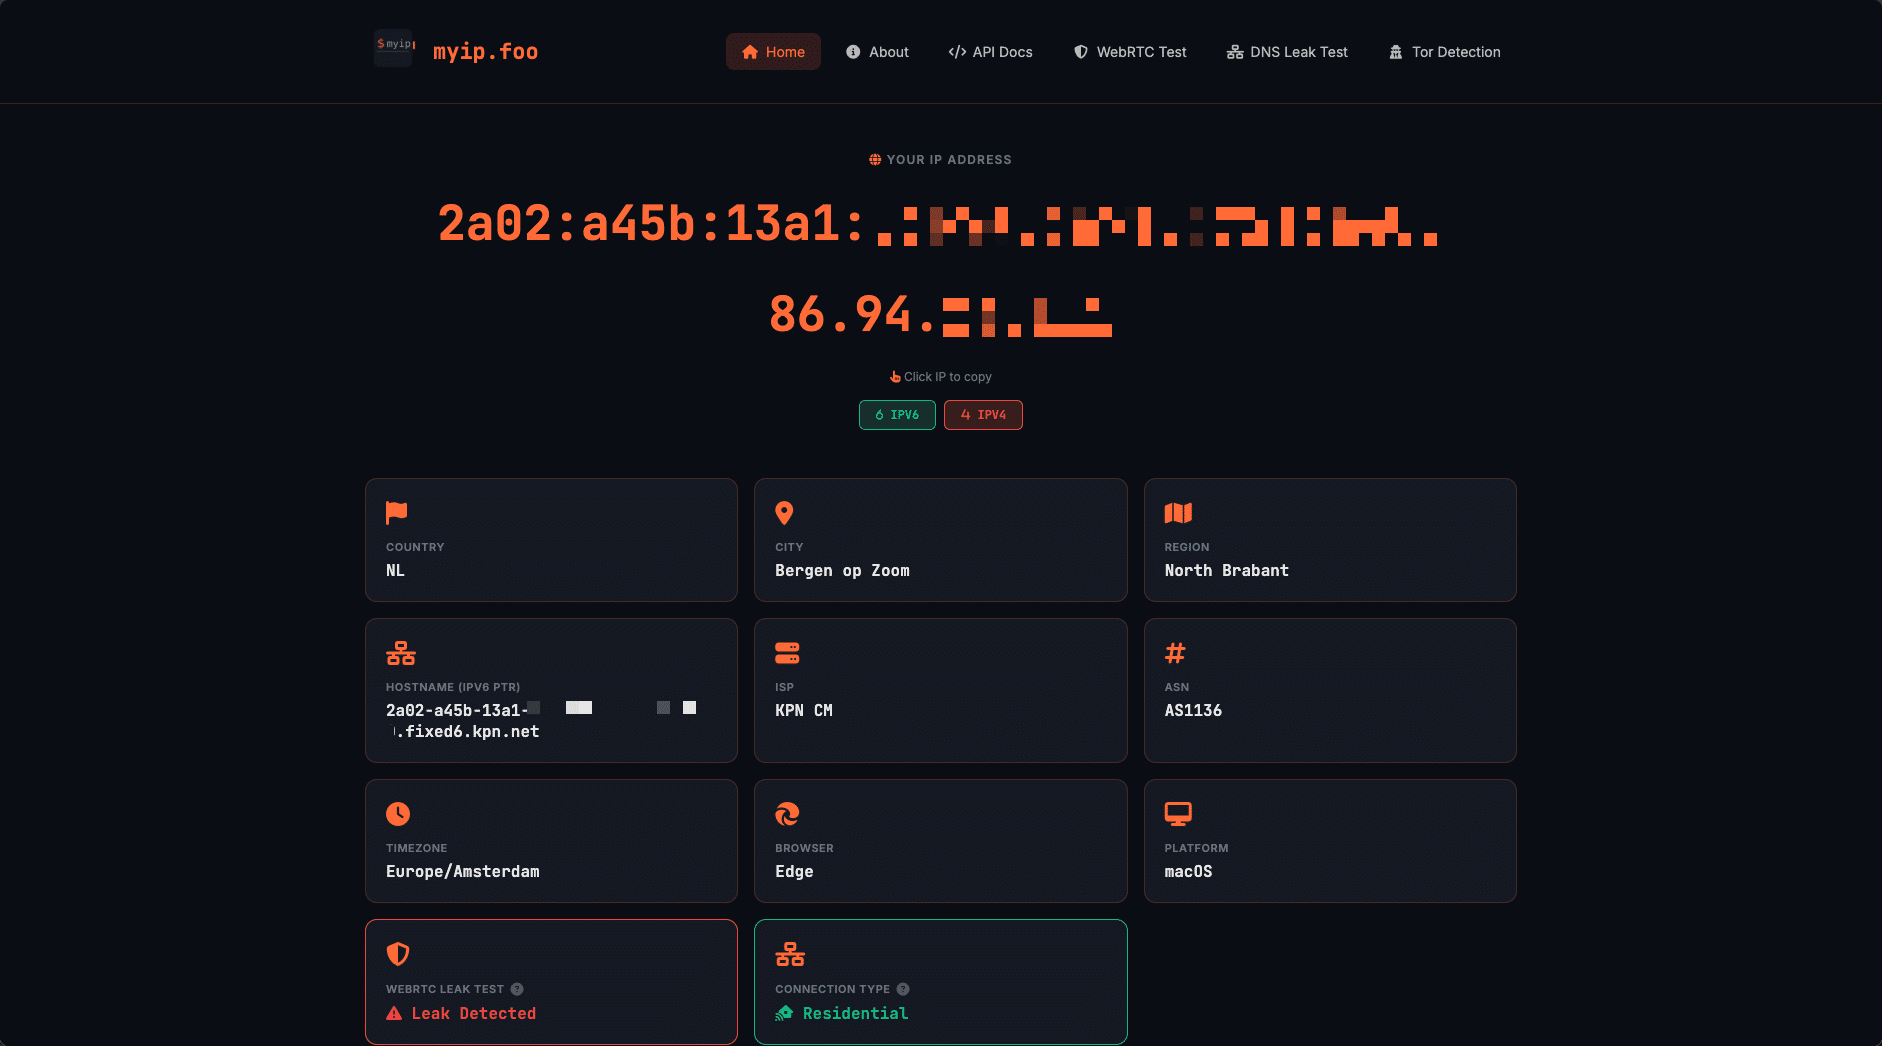Click the globe icon next to Your IP Address

coord(875,160)
